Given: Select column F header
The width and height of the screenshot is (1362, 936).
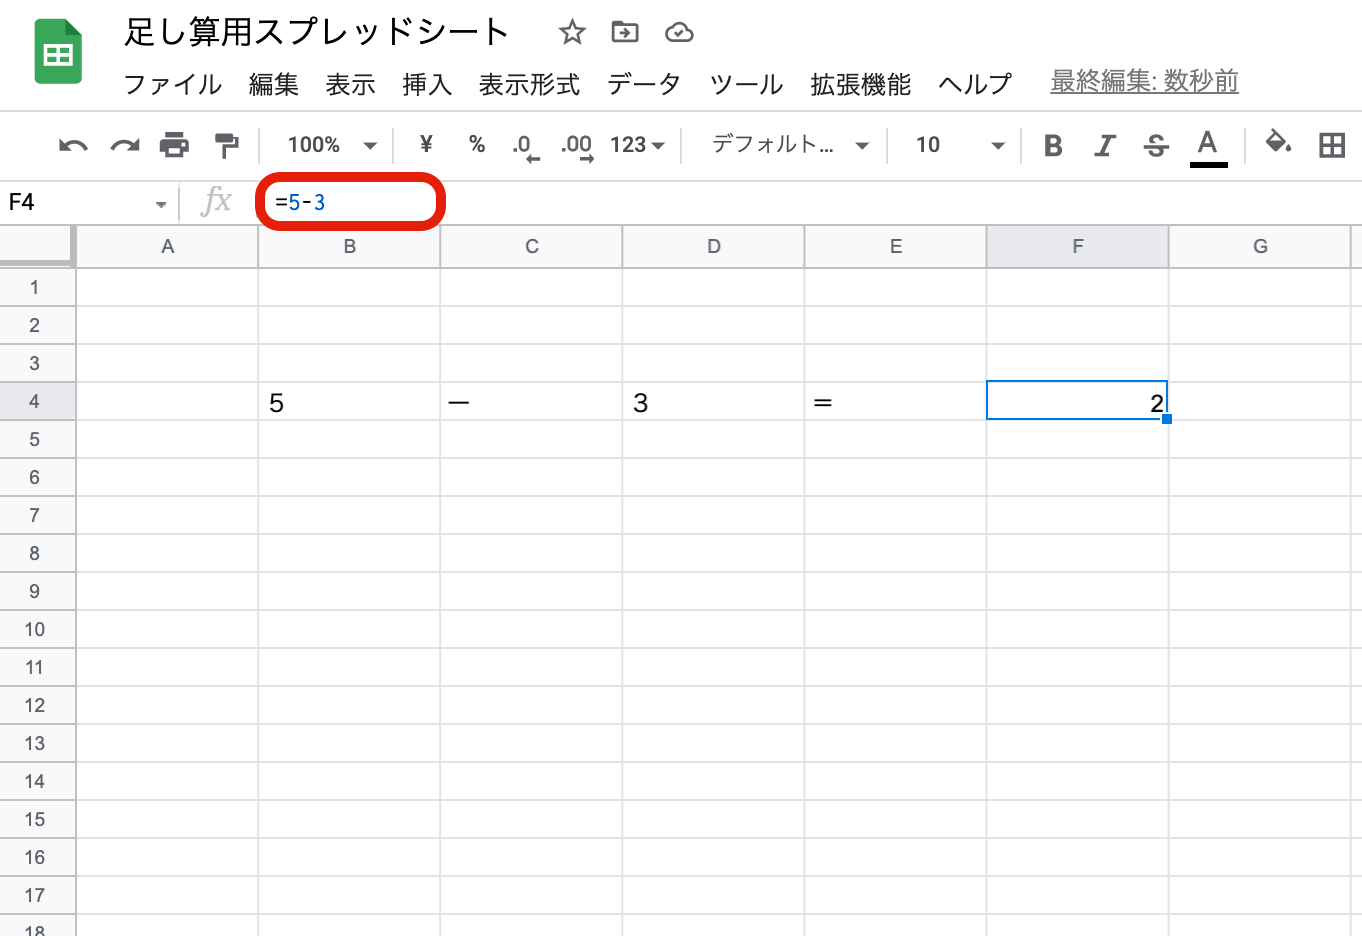Looking at the screenshot, I should (1077, 247).
